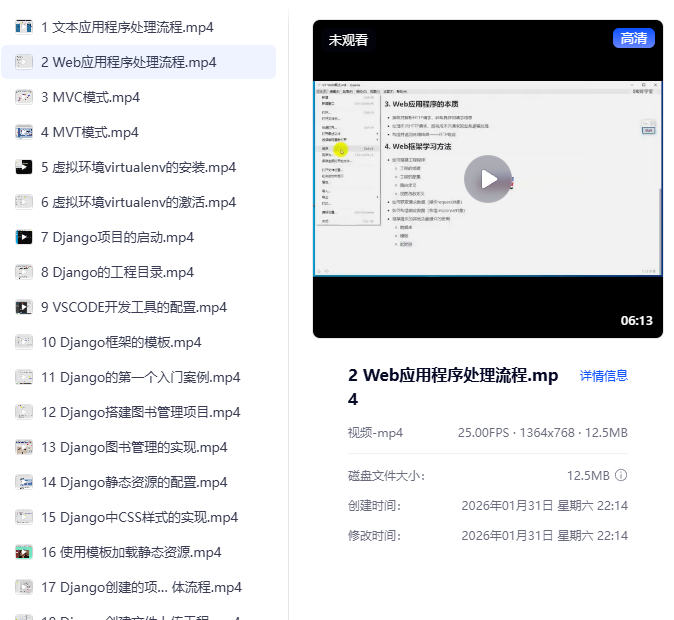The image size is (674, 620).
Task: Click the thumbnail icon of 13 Django图书管理的实现.mp4
Action: pos(24,447)
